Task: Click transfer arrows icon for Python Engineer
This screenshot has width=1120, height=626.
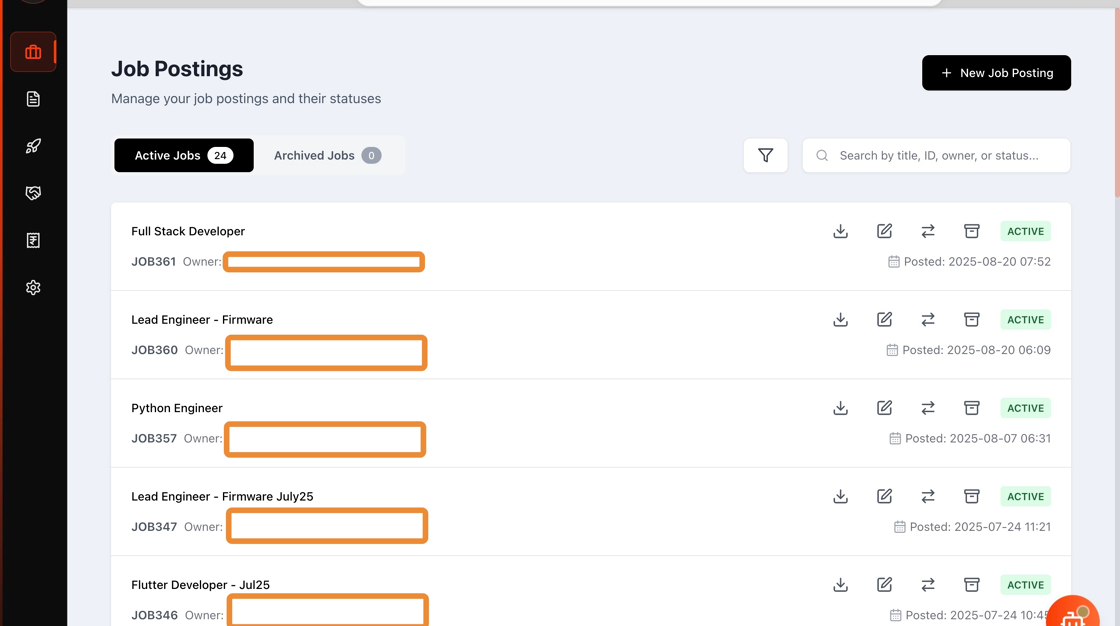Action: (x=928, y=408)
